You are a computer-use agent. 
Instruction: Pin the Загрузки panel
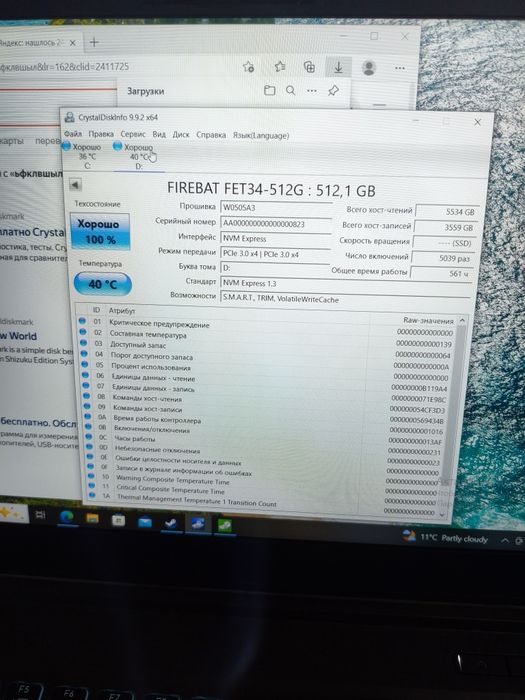click(x=333, y=91)
